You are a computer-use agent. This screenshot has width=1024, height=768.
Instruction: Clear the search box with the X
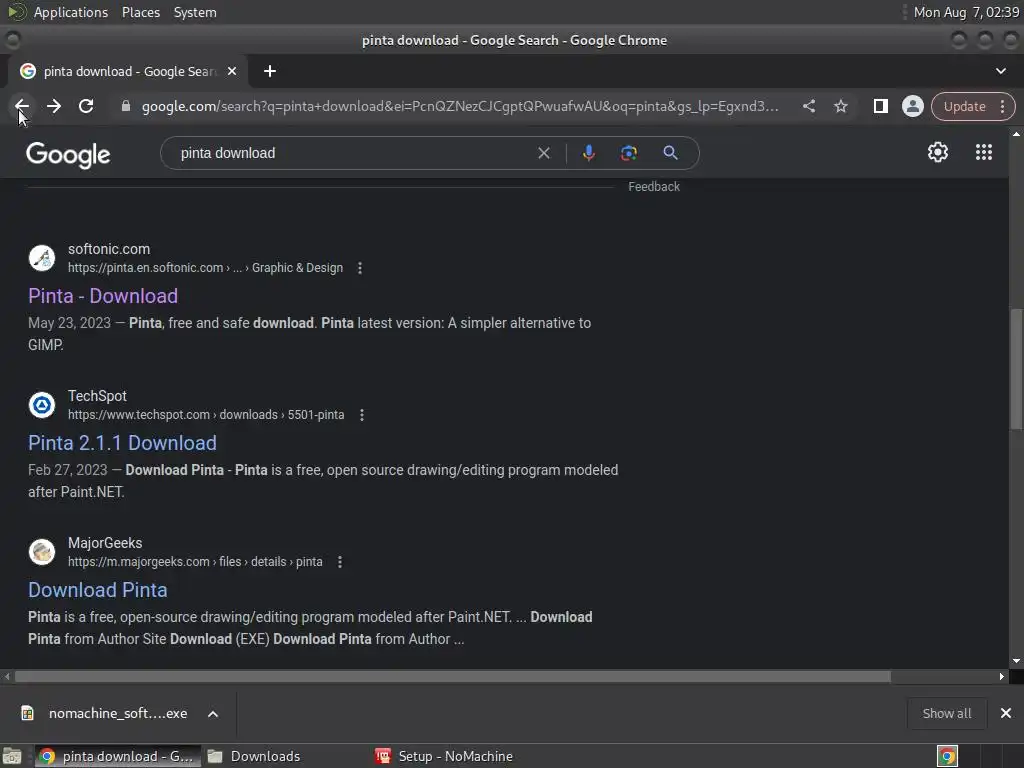point(543,153)
